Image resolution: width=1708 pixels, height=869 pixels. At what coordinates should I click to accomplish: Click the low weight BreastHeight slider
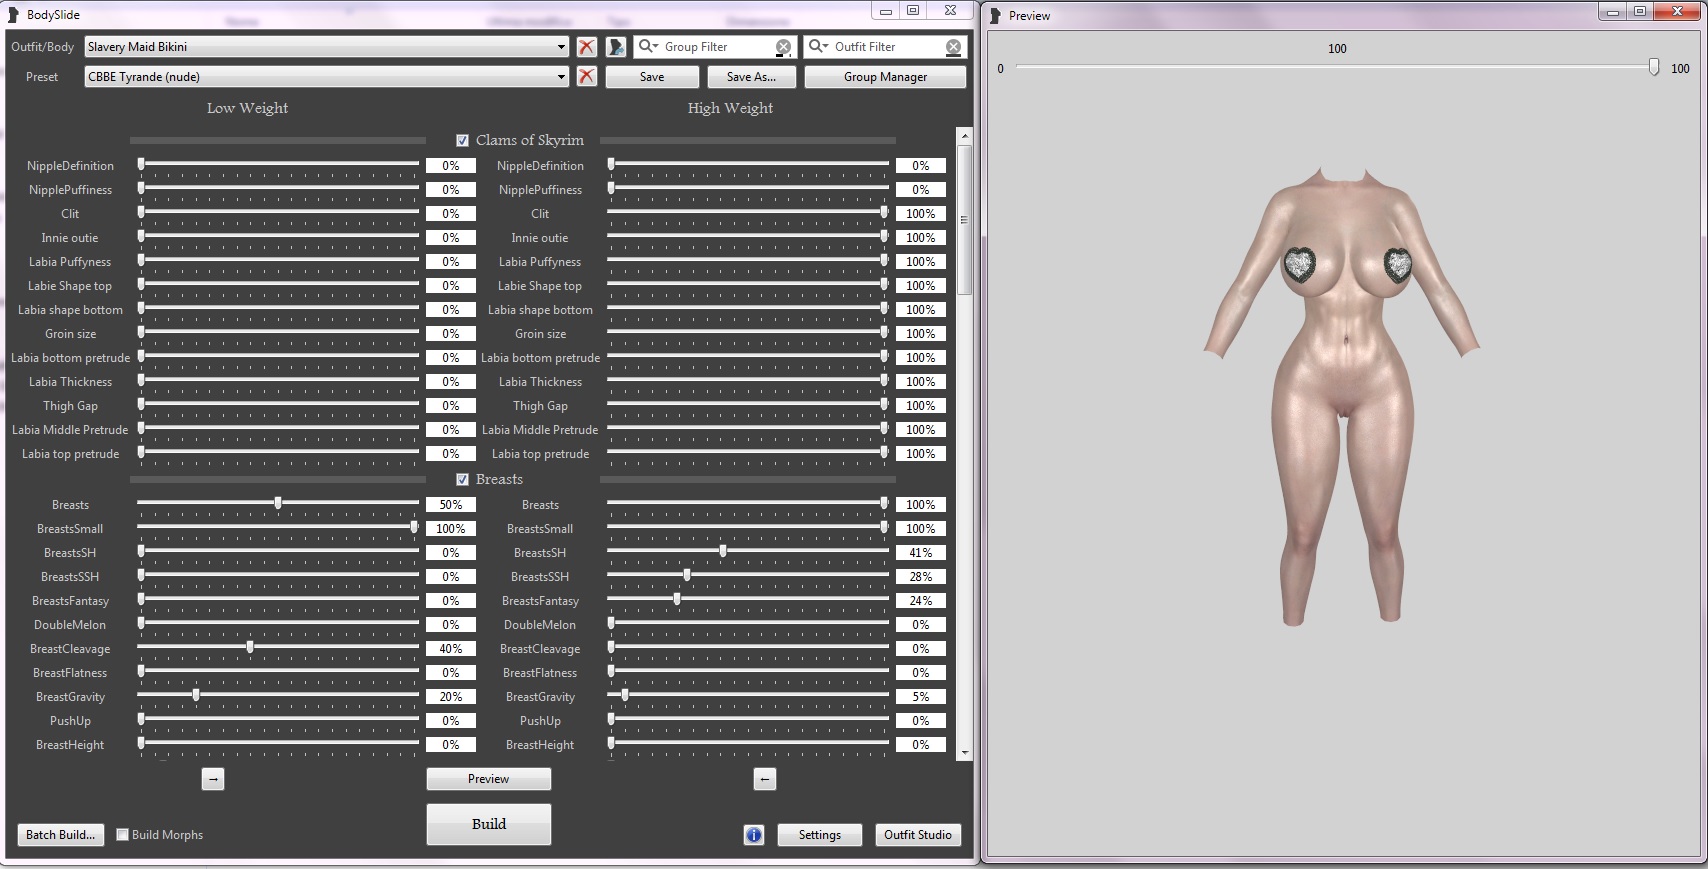click(x=278, y=743)
